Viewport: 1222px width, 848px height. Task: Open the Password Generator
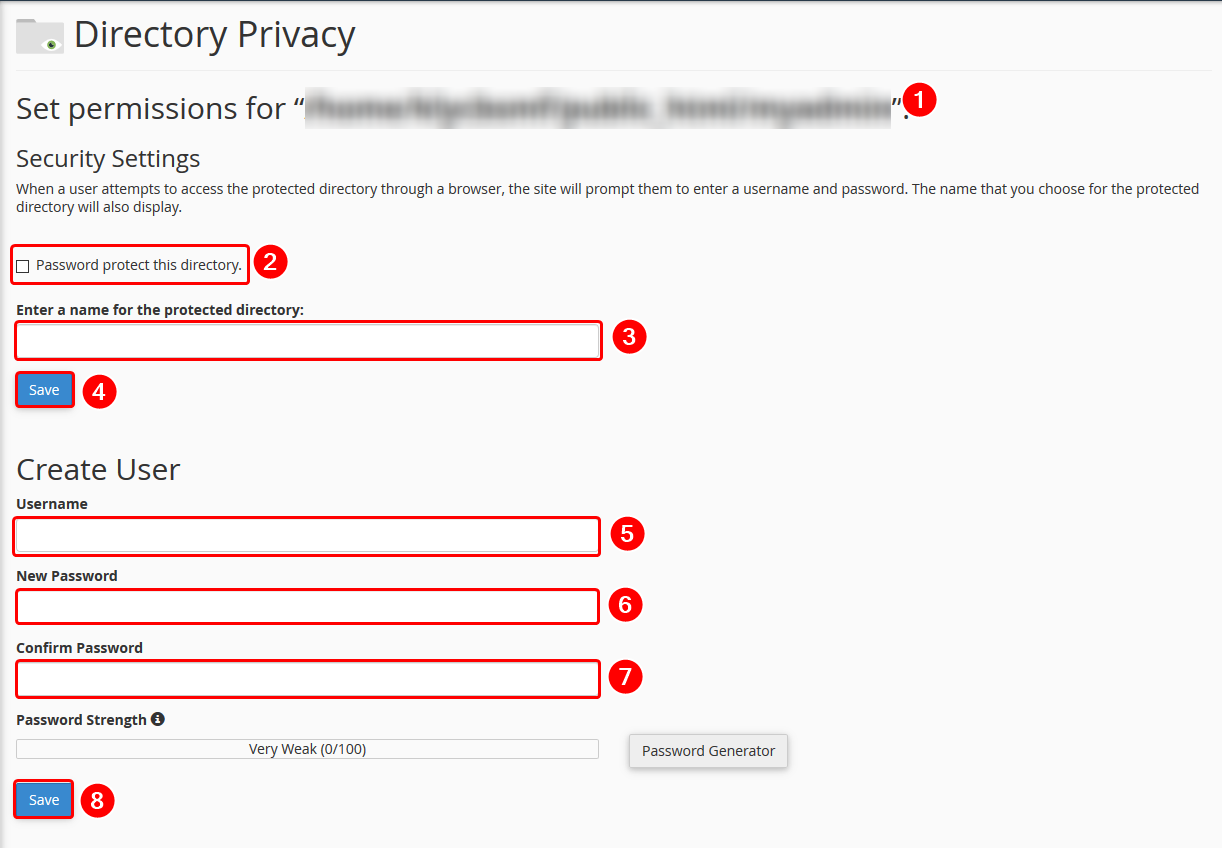coord(708,751)
